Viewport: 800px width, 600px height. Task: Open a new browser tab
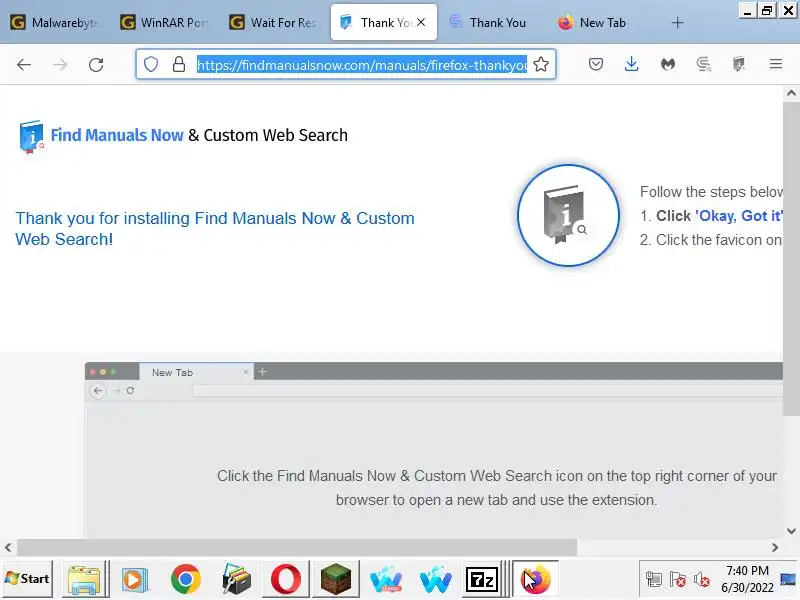pos(678,23)
